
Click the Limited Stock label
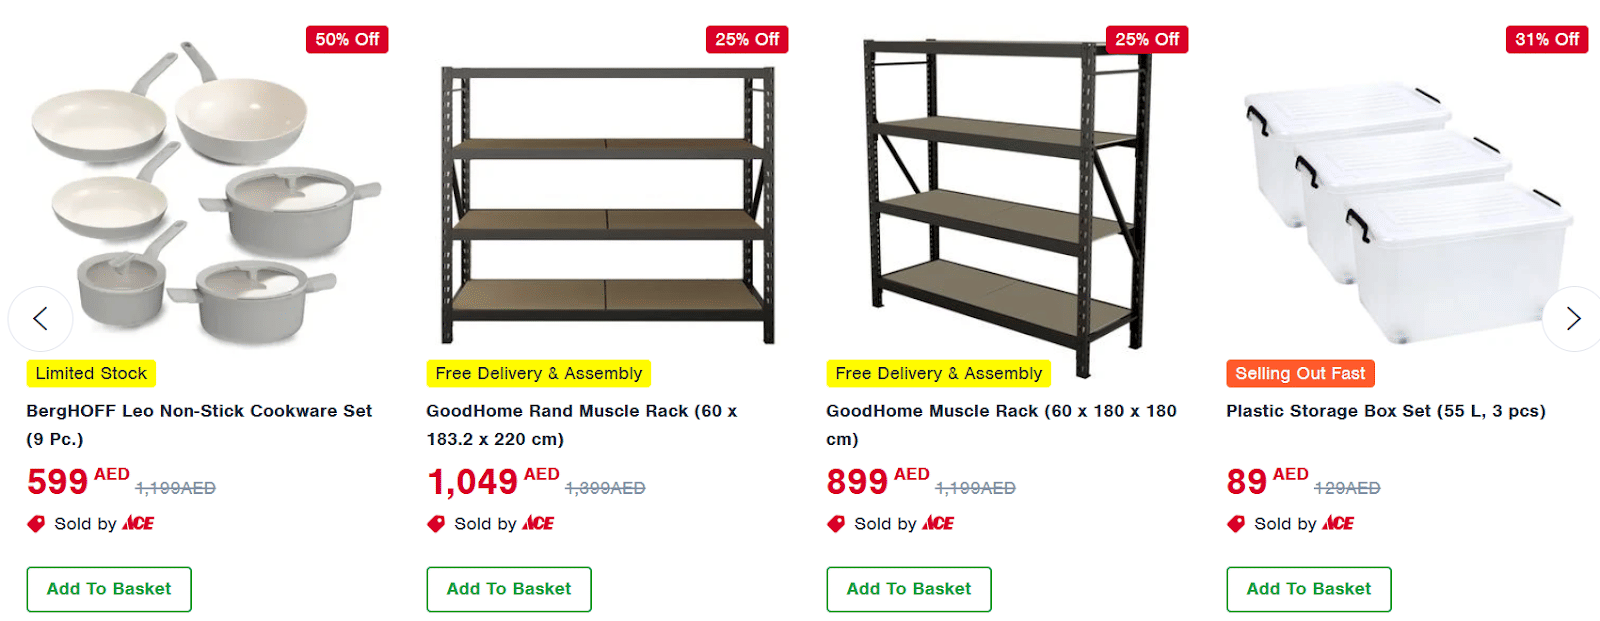pyautogui.click(x=91, y=374)
